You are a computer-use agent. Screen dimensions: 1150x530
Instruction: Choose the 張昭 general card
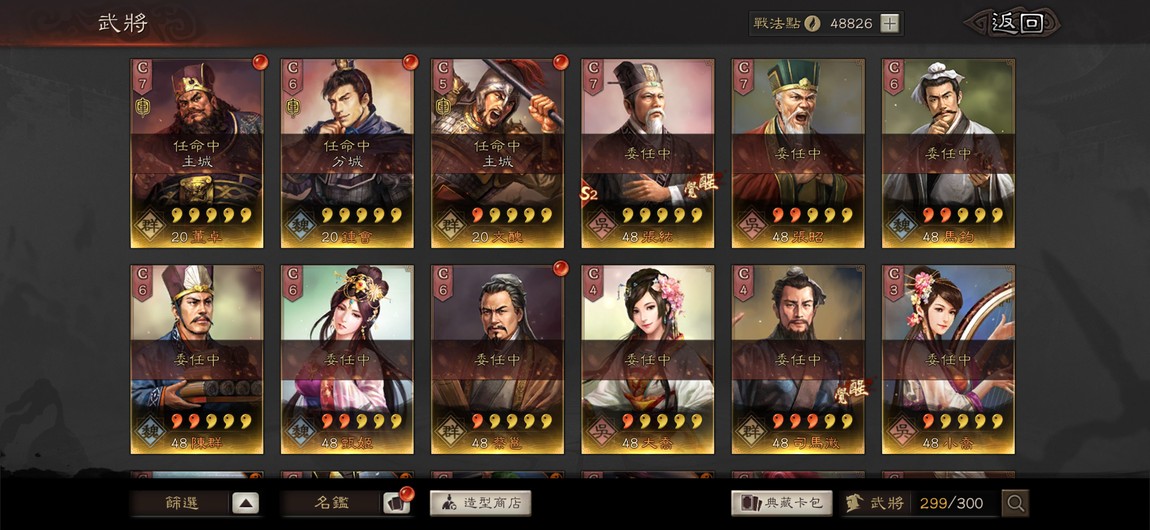click(x=798, y=153)
